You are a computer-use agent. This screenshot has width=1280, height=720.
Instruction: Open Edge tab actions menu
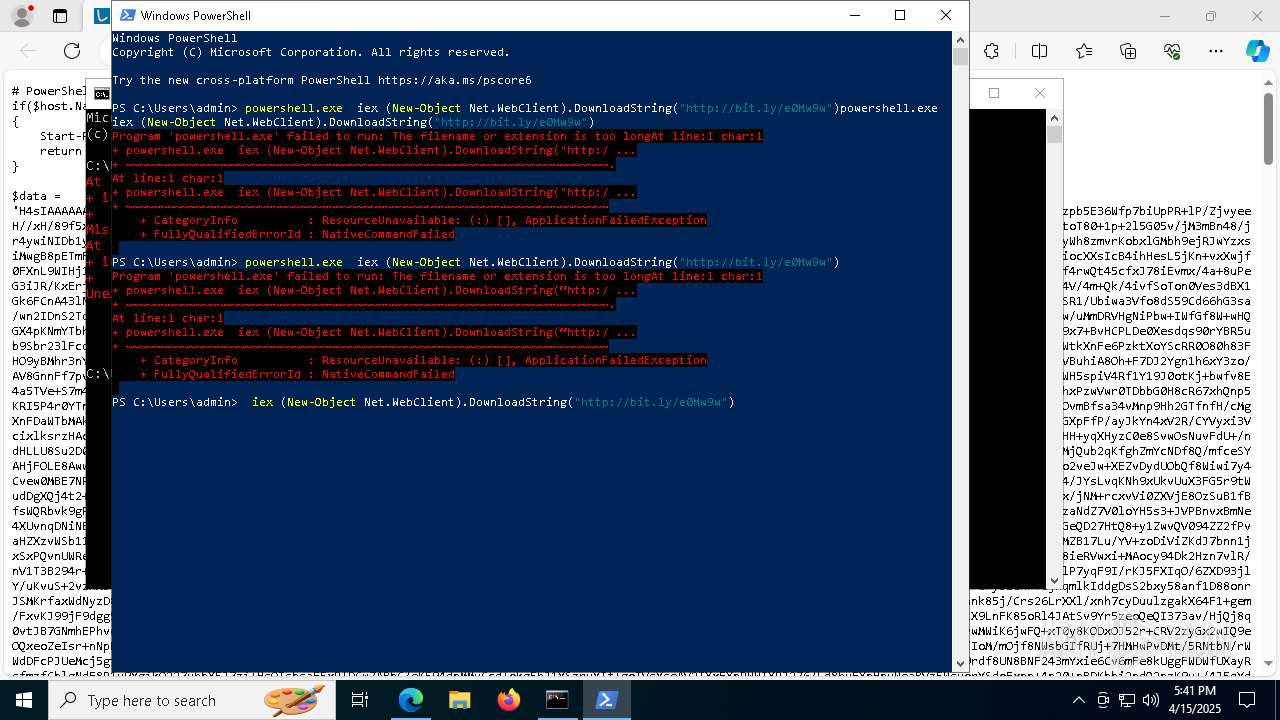pyautogui.click(x=60, y=16)
